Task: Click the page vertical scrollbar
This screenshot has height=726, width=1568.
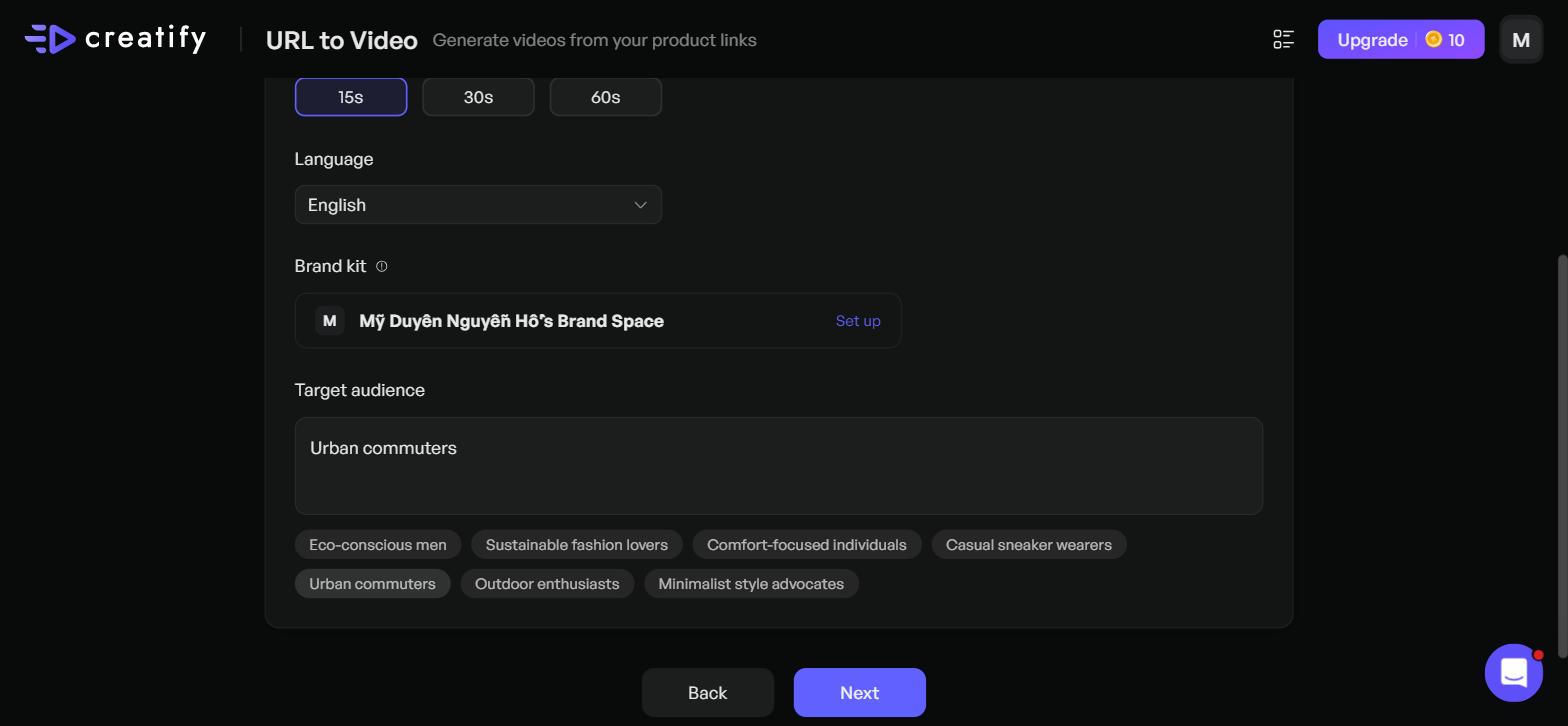Action: [x=1563, y=455]
